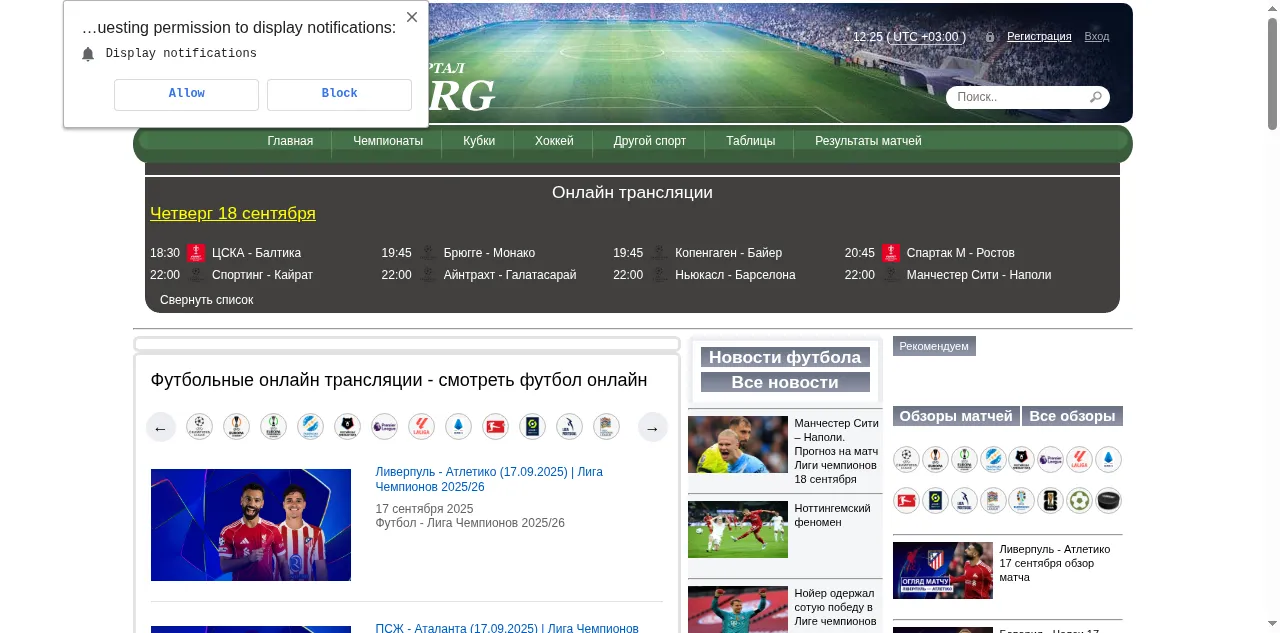
Task: Slide league carousel right with arrow
Action: [x=652, y=428]
